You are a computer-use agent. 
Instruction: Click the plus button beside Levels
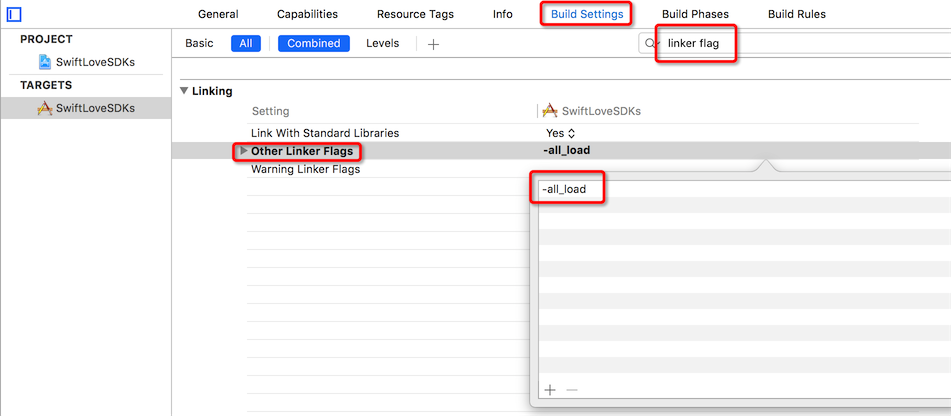[x=433, y=44]
